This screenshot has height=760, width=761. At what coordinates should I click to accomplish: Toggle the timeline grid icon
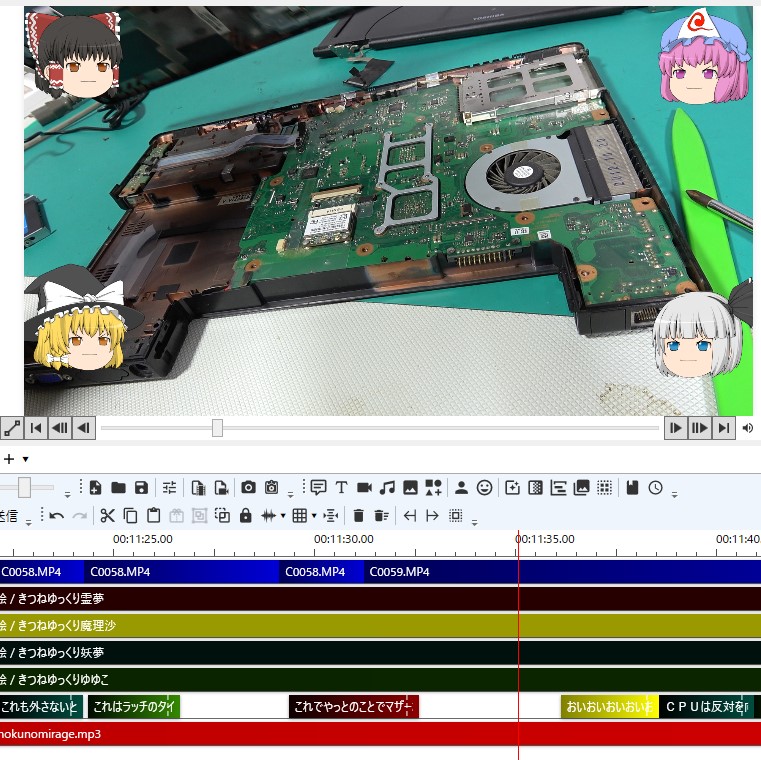(299, 515)
